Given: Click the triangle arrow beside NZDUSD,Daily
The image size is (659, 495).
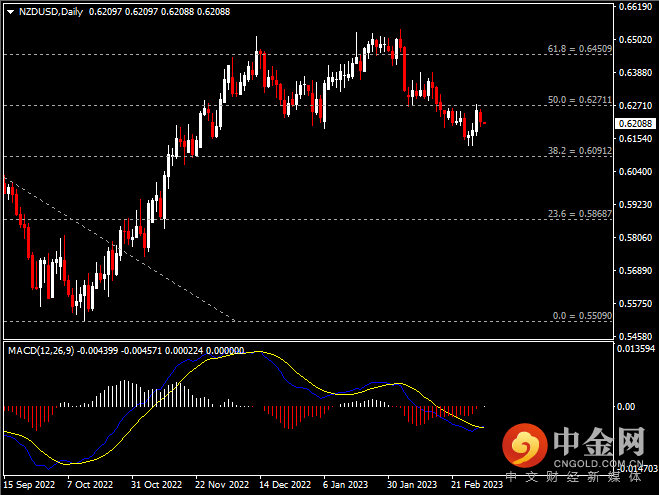Looking at the screenshot, I should 11,11.
